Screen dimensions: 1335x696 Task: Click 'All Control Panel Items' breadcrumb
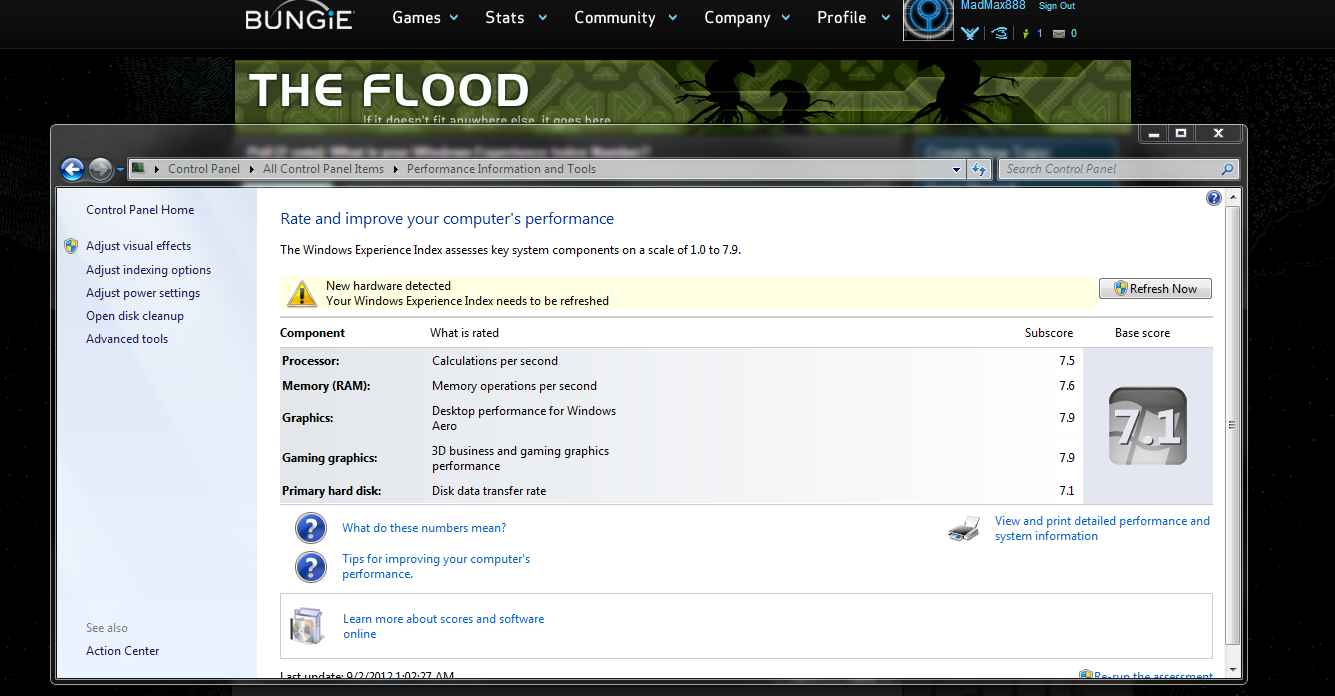323,169
